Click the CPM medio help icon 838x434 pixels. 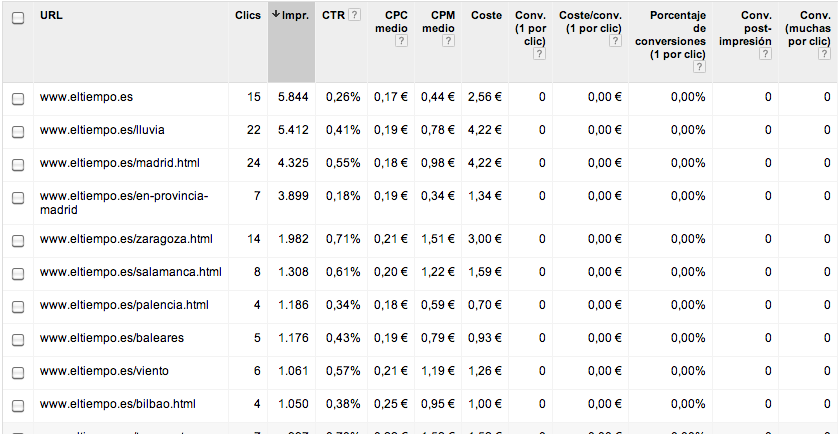coord(448,42)
